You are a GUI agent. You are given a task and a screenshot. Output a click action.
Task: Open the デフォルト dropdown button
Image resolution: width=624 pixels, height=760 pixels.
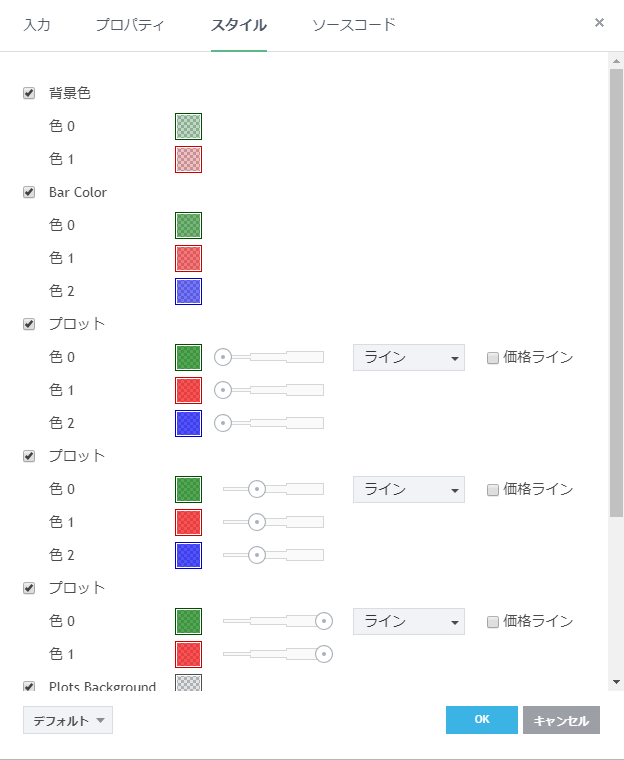[x=68, y=720]
